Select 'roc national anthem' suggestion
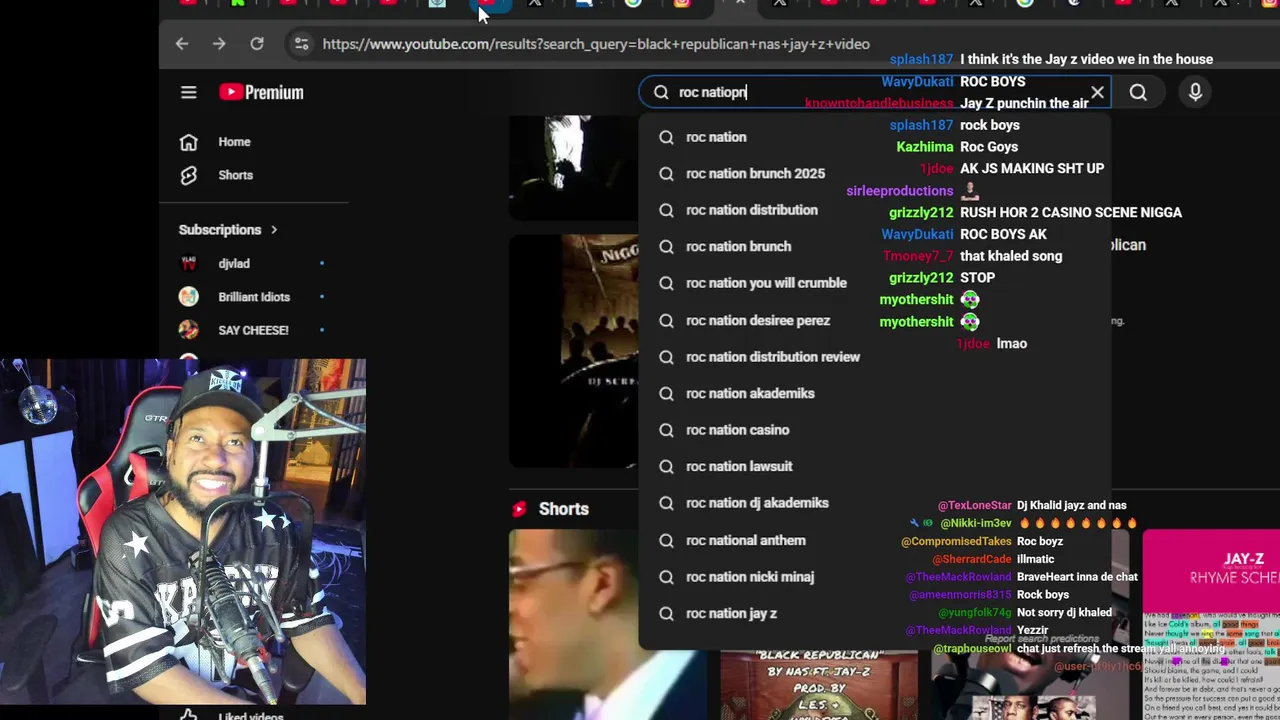1280x720 pixels. pos(875,540)
